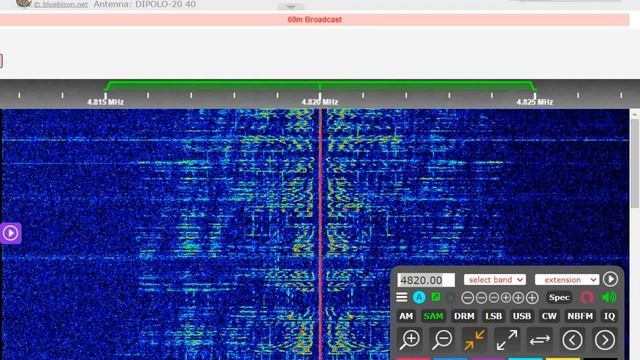
Task: Page waterfall left with circled left chevron
Action: click(572, 340)
